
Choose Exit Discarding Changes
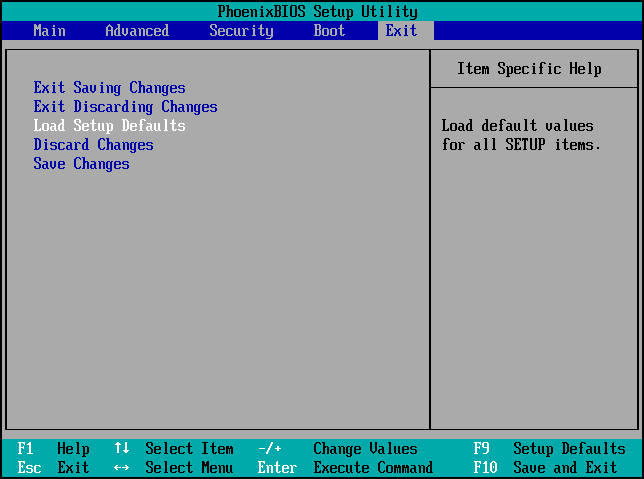[125, 107]
